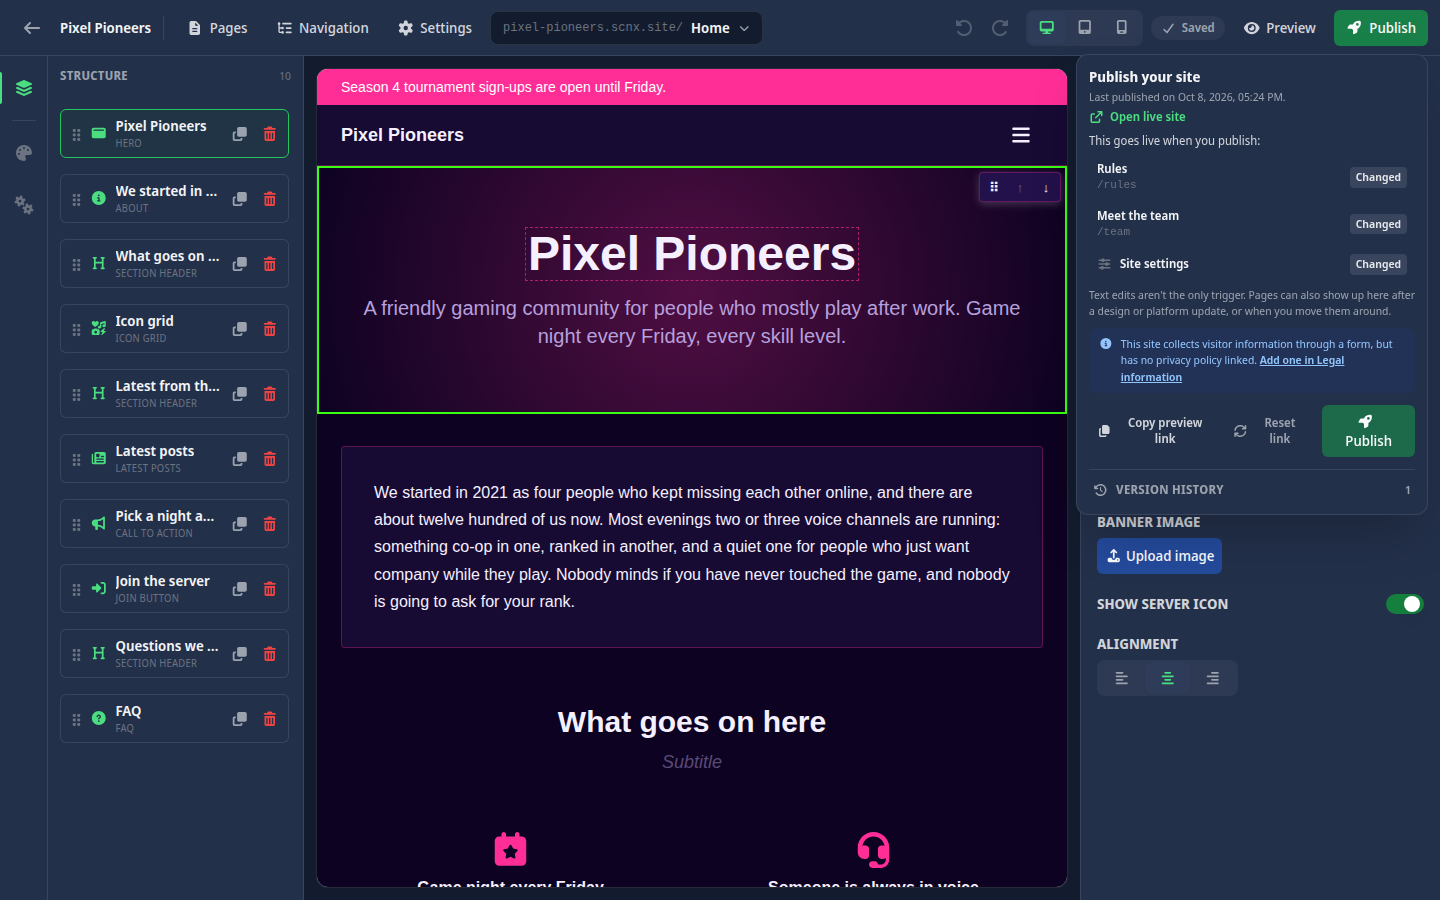Select center alignment
This screenshot has width=1440, height=900.
[x=1167, y=678]
